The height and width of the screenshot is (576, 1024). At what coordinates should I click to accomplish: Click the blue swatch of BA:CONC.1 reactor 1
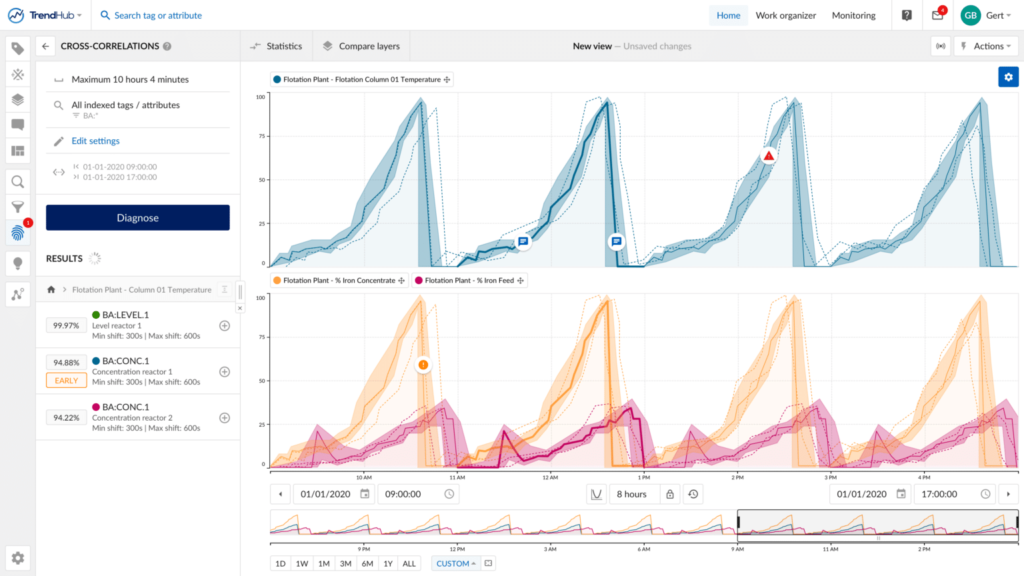pyautogui.click(x=96, y=360)
